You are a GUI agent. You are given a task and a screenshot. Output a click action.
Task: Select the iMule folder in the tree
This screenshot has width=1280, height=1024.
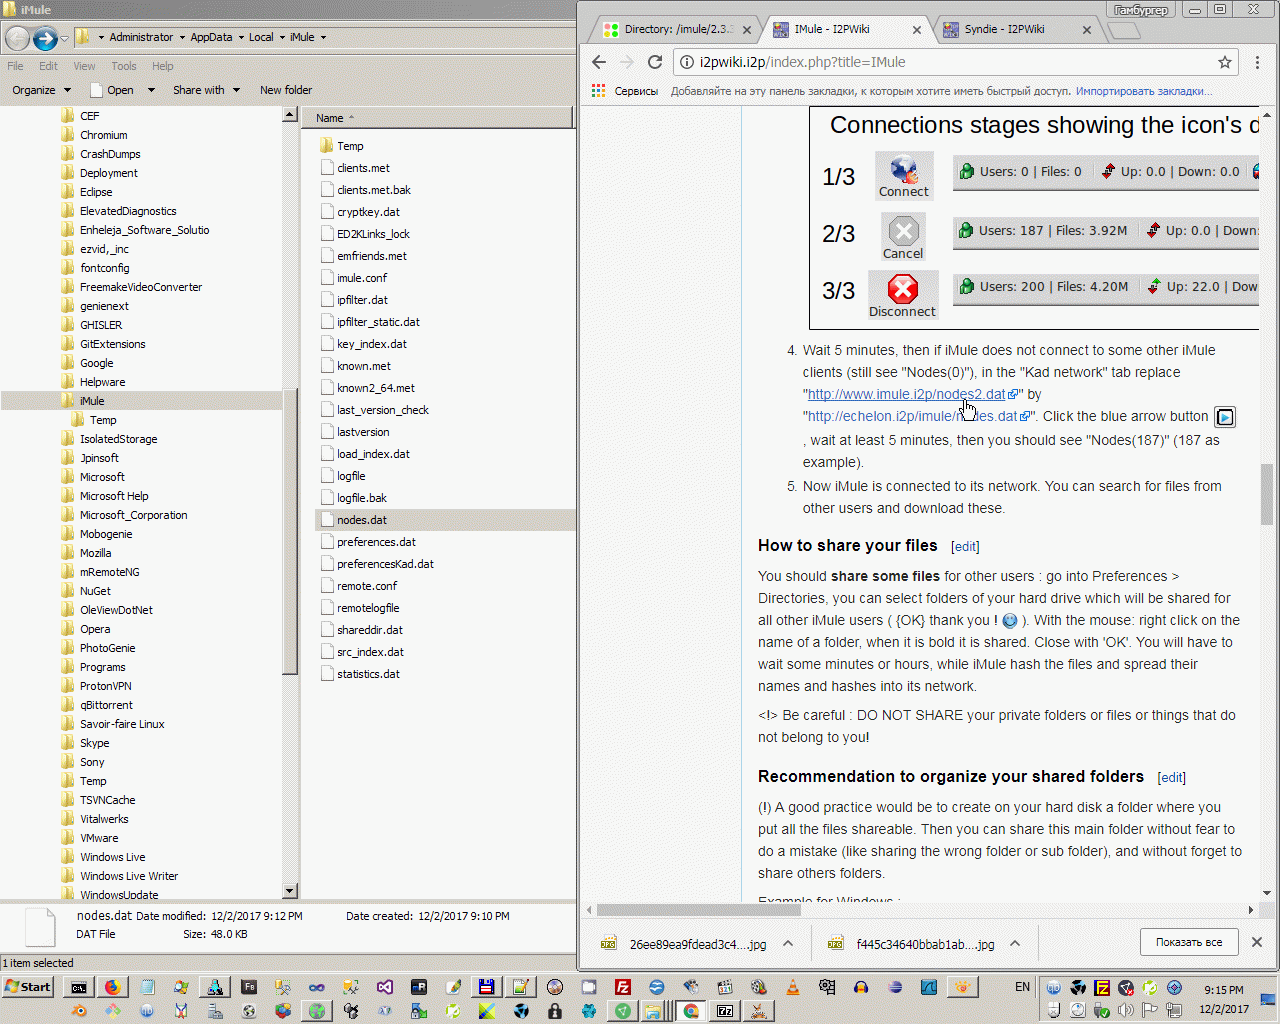(92, 401)
